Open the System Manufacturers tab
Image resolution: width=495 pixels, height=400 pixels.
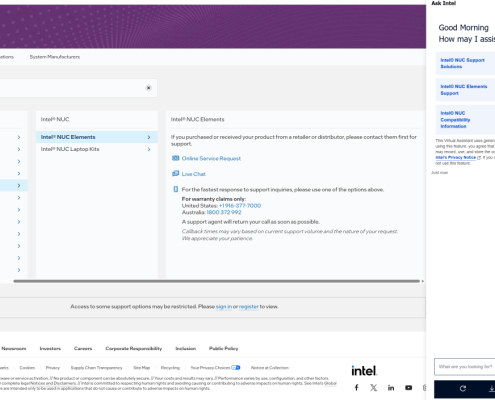55,57
